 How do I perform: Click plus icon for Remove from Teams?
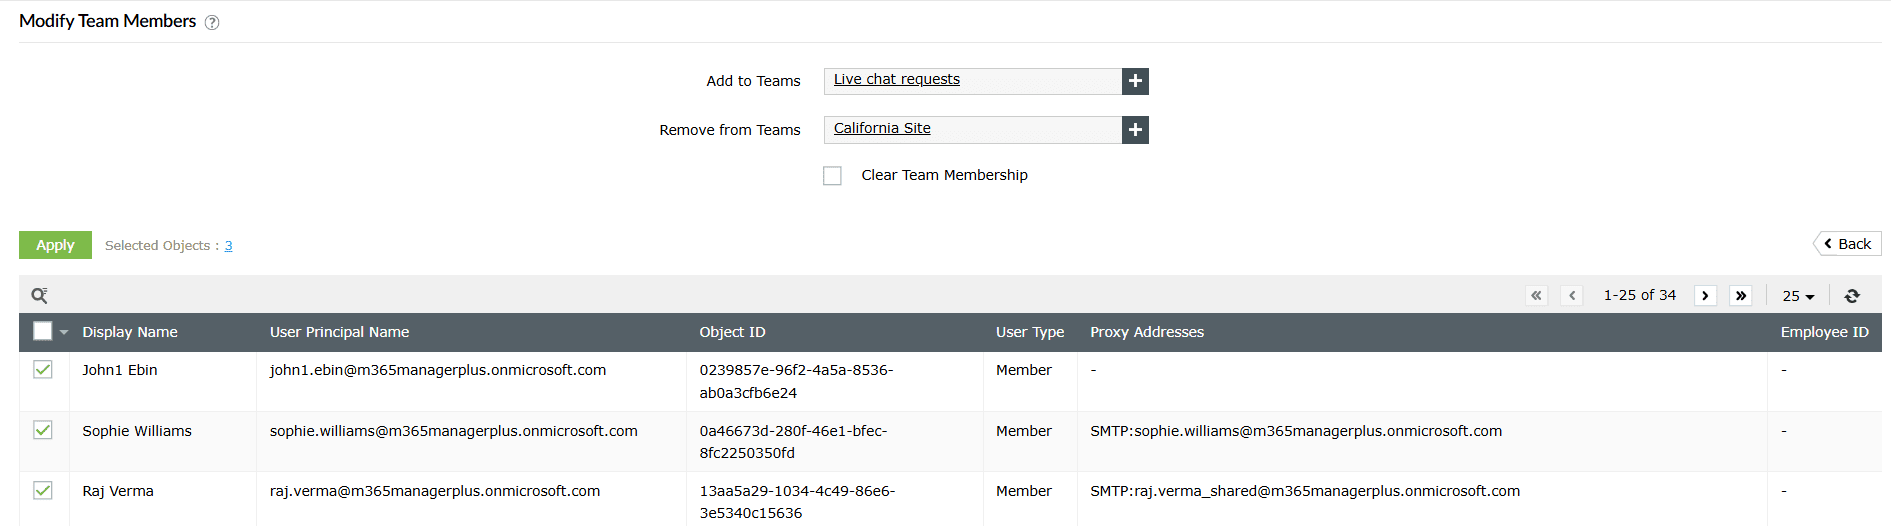point(1135,130)
